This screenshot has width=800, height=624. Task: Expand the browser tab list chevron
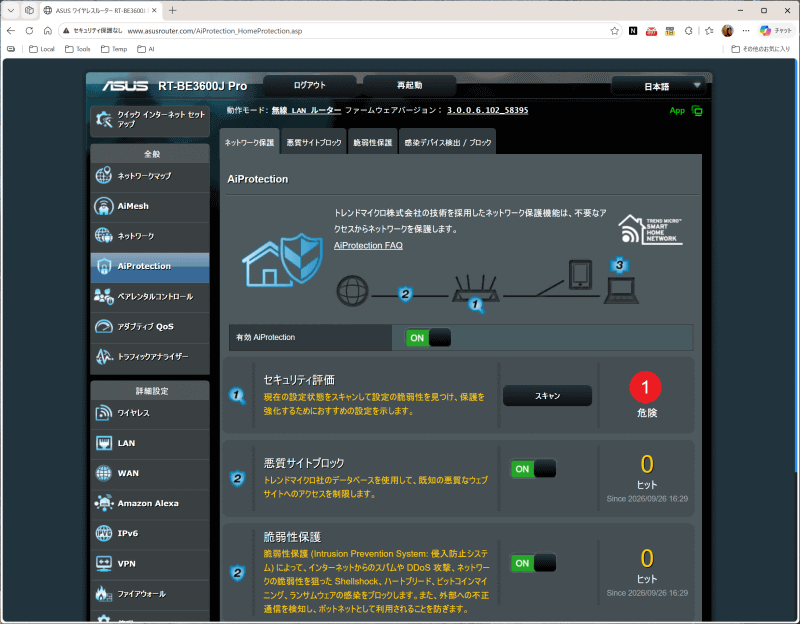click(x=11, y=10)
